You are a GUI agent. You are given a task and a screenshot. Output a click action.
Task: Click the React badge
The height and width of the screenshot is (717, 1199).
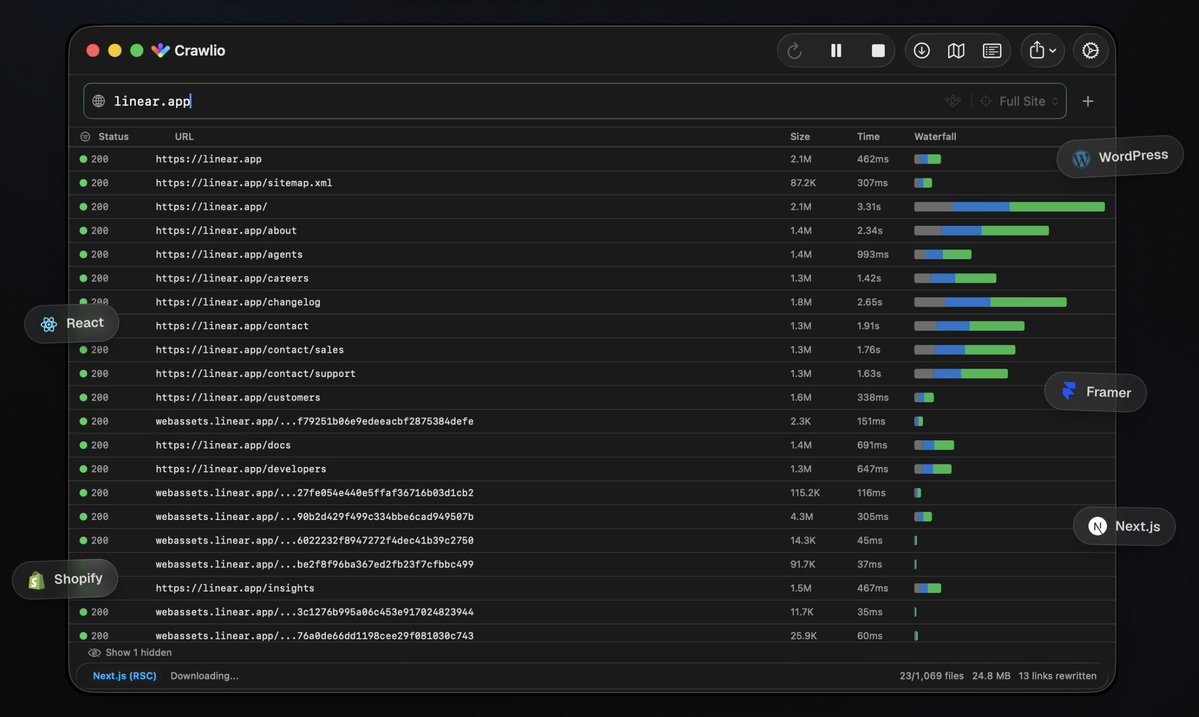click(x=72, y=323)
